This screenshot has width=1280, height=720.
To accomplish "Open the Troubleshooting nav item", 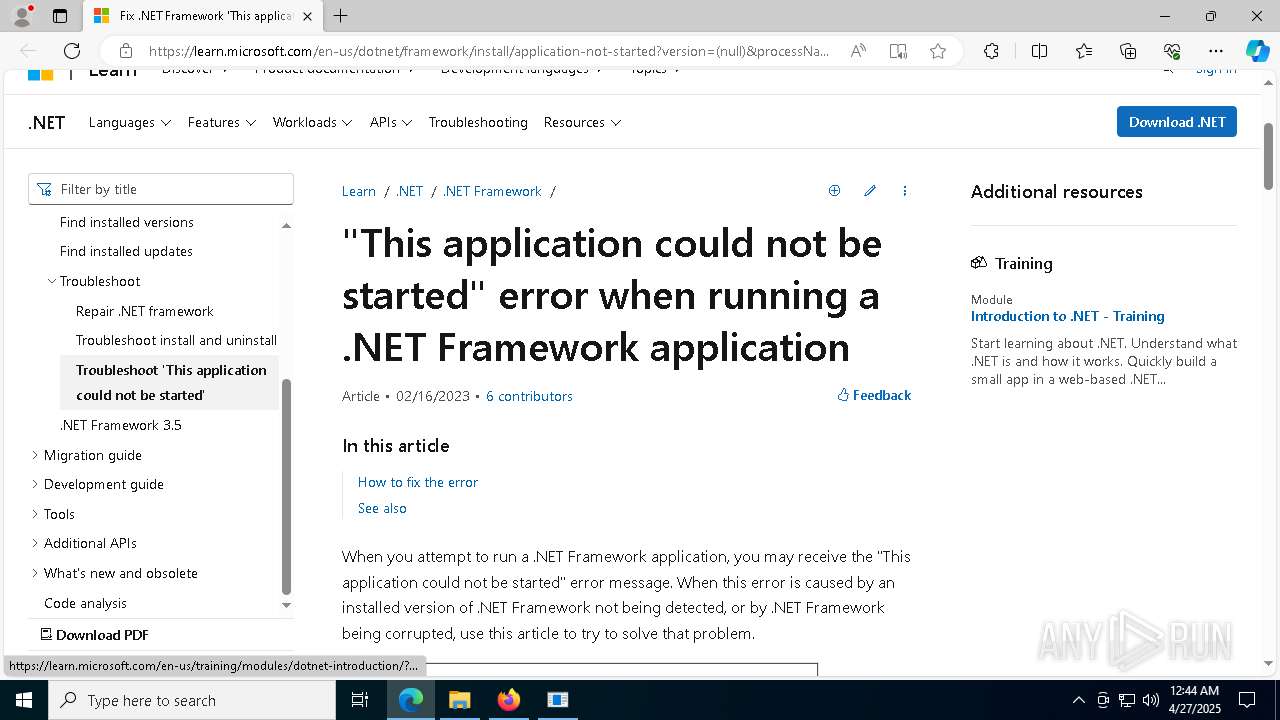I will [478, 122].
